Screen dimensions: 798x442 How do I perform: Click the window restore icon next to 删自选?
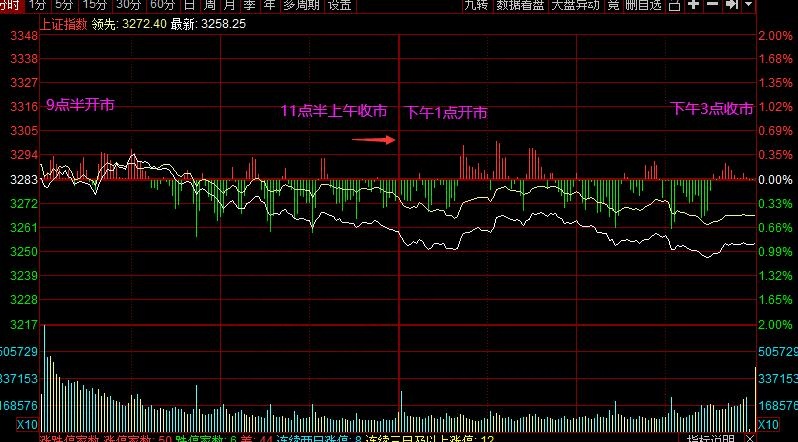(x=673, y=6)
